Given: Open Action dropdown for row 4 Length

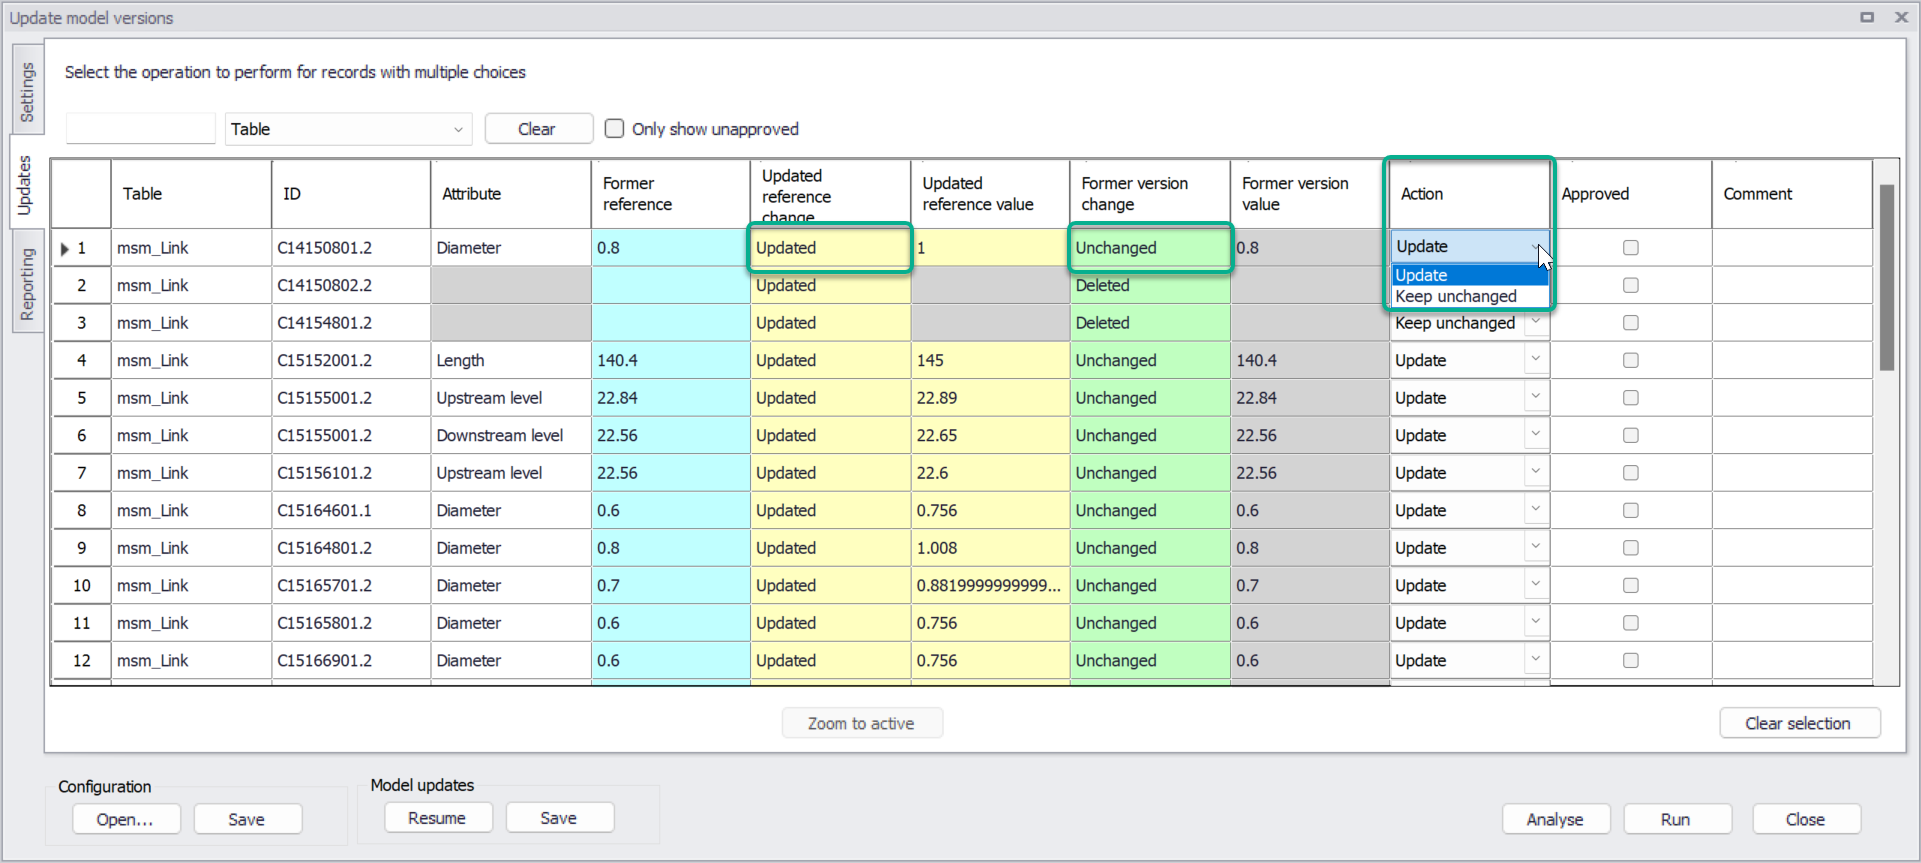Looking at the screenshot, I should coord(1536,359).
